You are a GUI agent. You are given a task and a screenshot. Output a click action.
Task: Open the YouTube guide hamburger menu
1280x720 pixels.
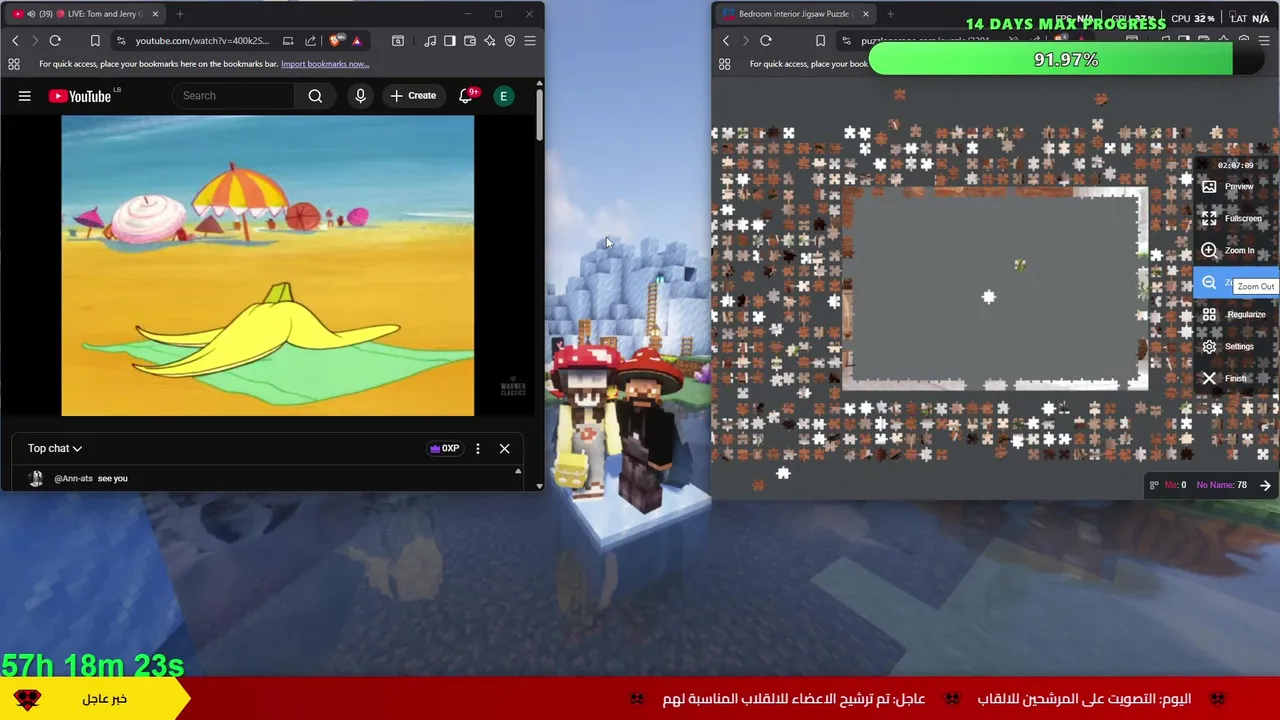coord(25,96)
